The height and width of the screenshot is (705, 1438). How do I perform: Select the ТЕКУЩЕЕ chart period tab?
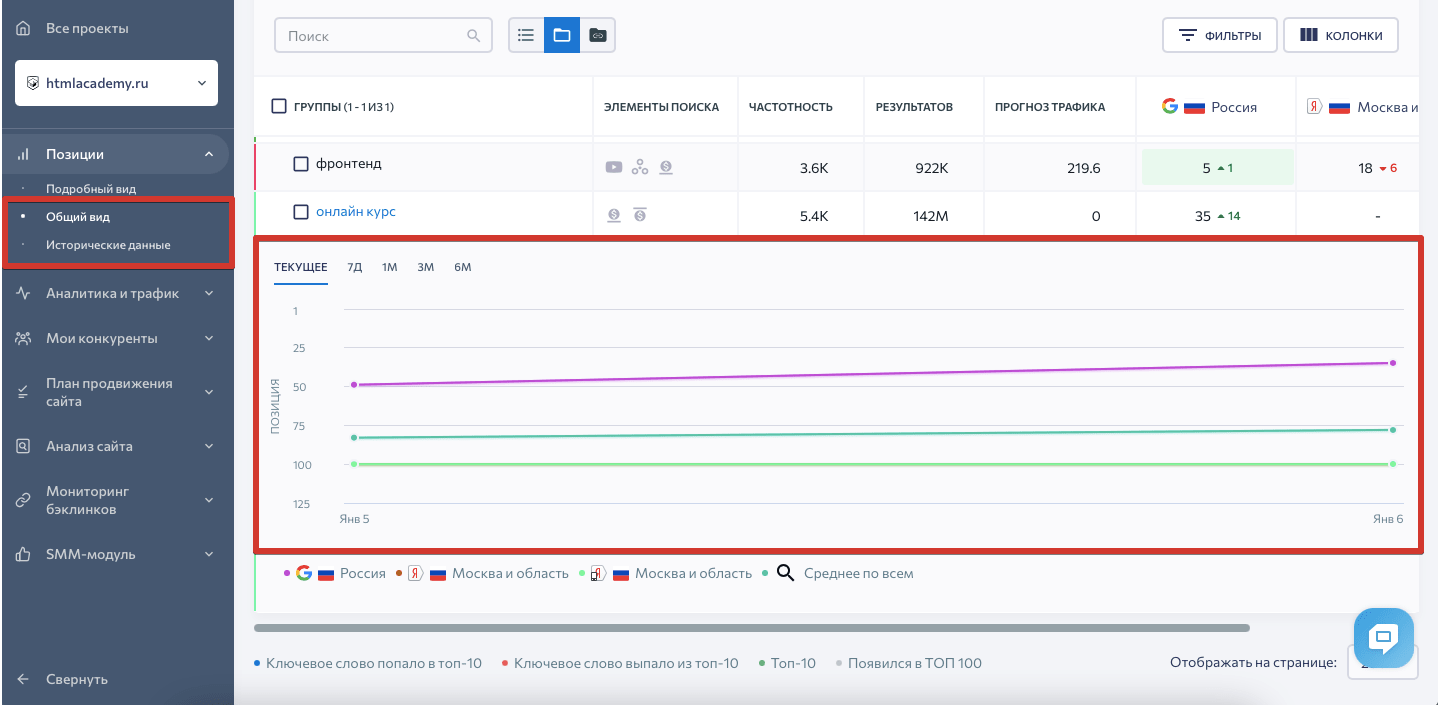pos(301,267)
